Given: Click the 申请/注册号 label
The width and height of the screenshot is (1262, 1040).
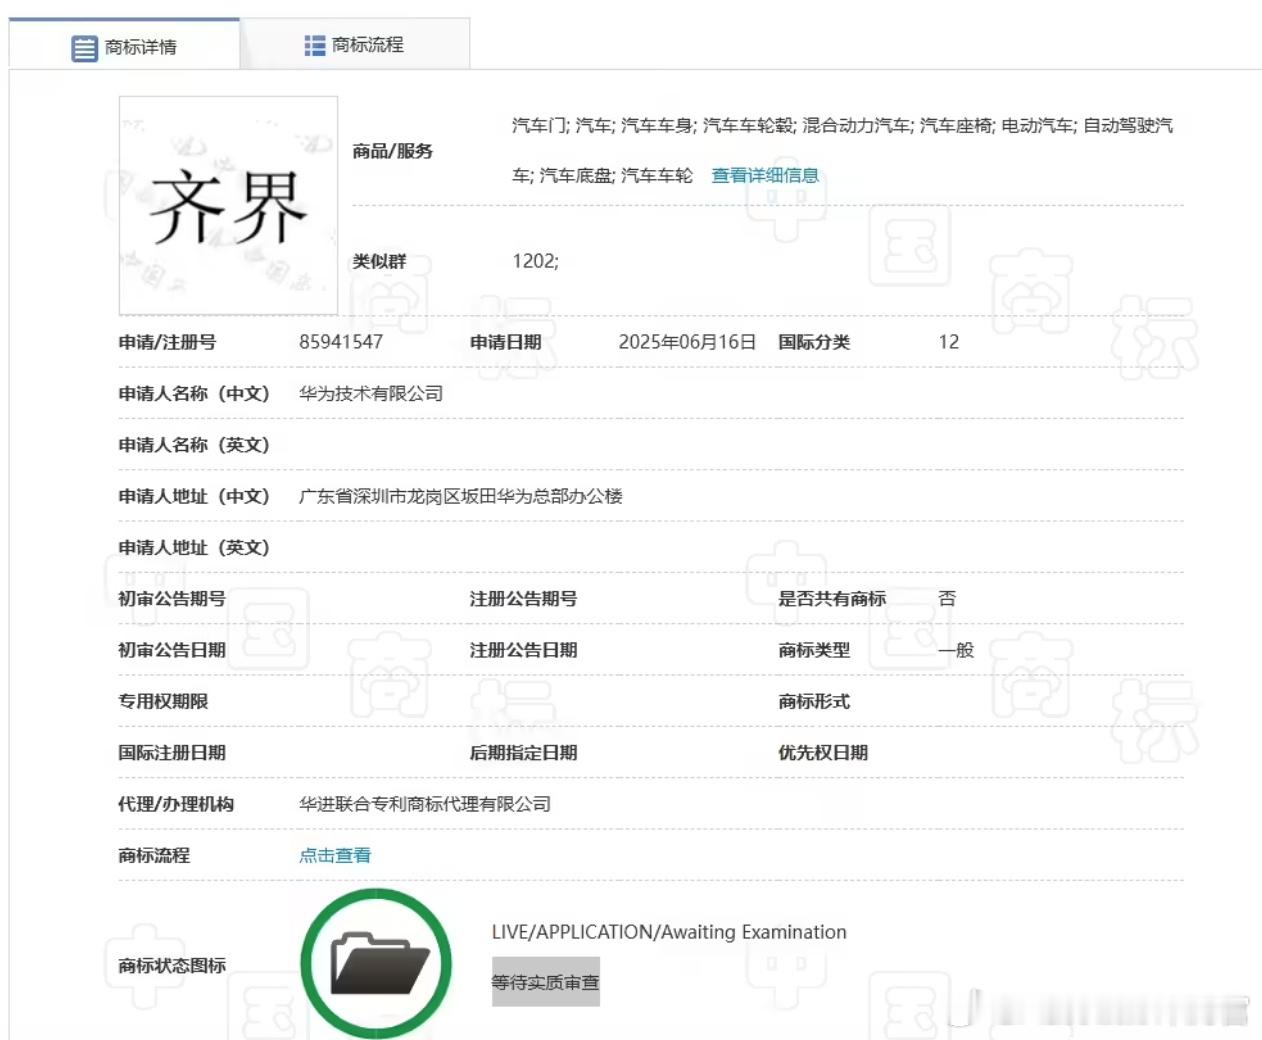Looking at the screenshot, I should tap(167, 342).
